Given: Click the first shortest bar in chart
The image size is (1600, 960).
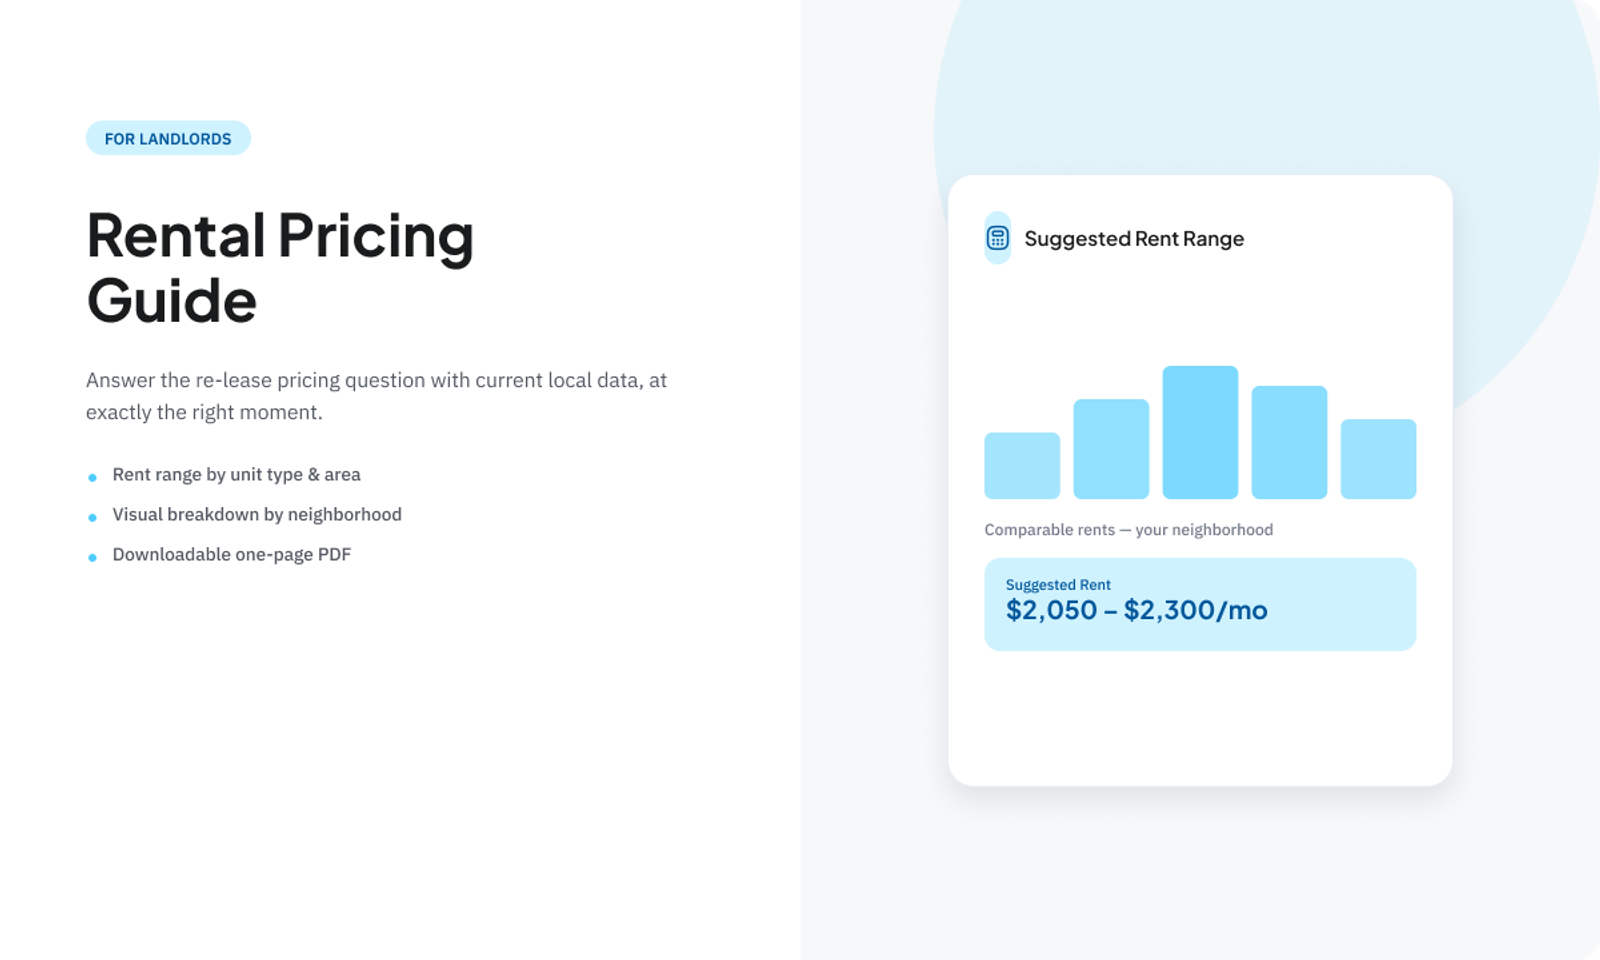Looking at the screenshot, I should click(x=1022, y=465).
